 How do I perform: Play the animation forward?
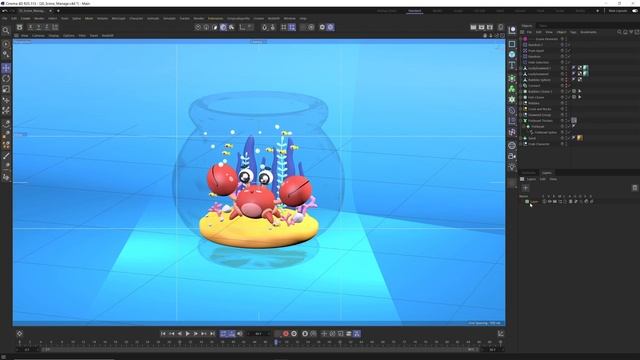tap(188, 333)
